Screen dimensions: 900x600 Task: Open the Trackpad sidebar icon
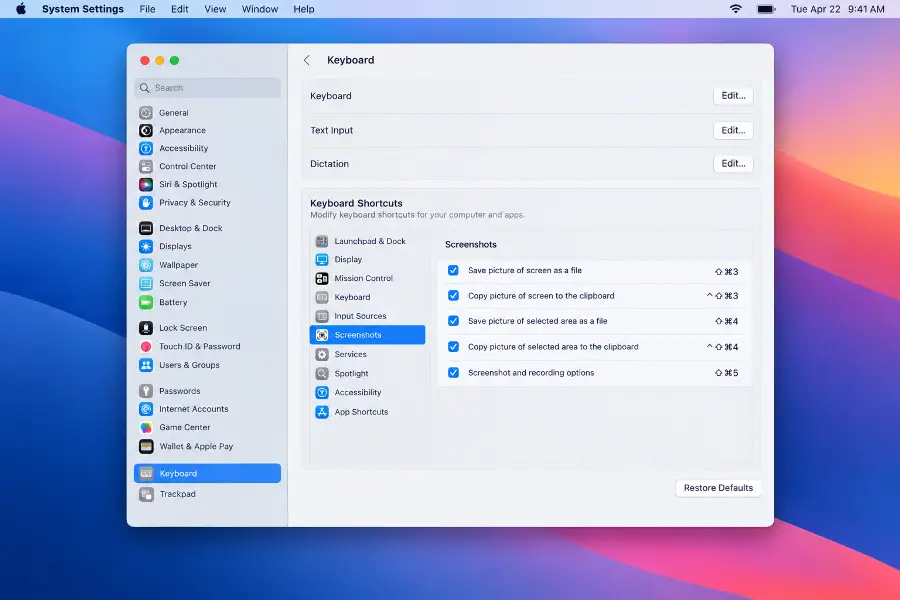(146, 494)
